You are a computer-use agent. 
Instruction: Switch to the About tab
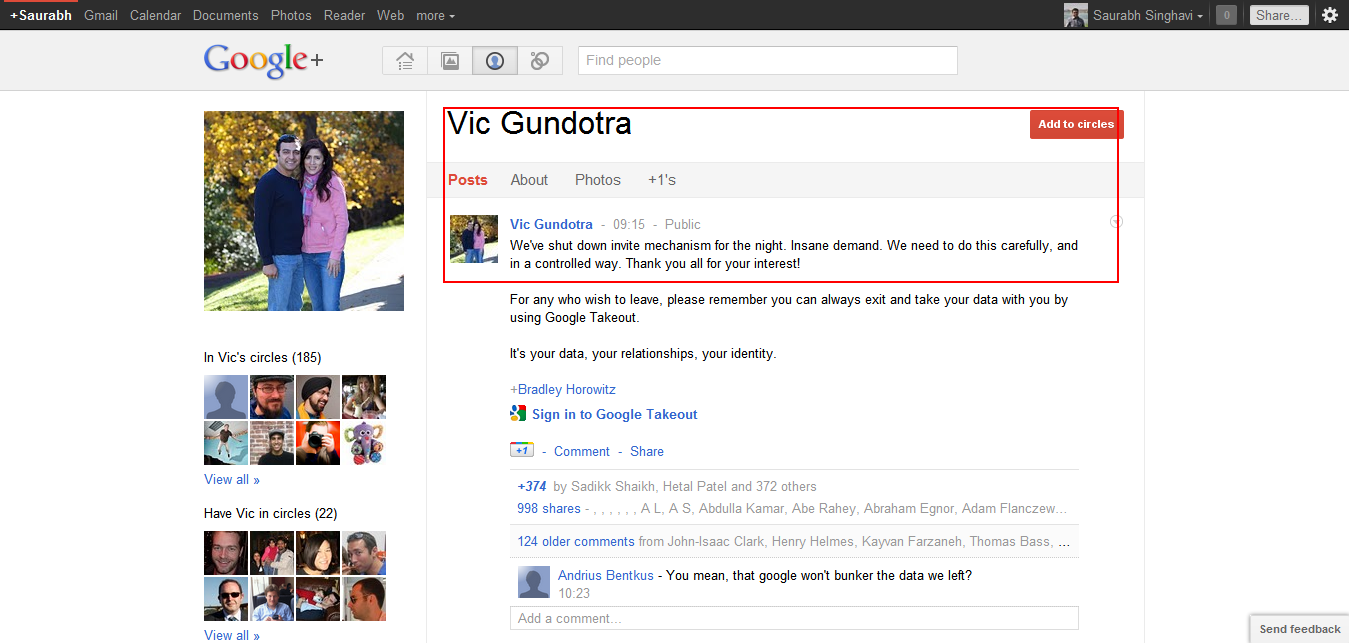click(x=529, y=180)
